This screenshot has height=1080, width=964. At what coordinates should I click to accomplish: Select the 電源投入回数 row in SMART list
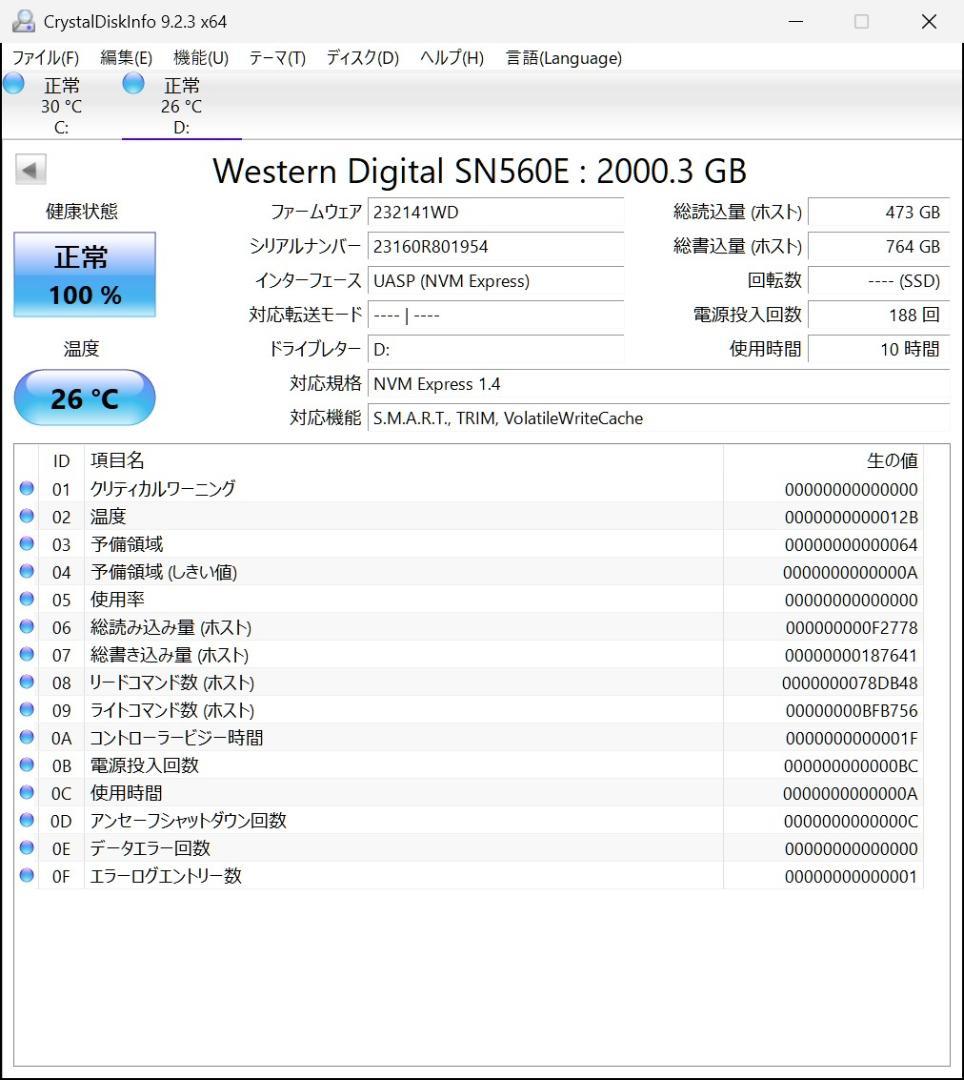400,765
